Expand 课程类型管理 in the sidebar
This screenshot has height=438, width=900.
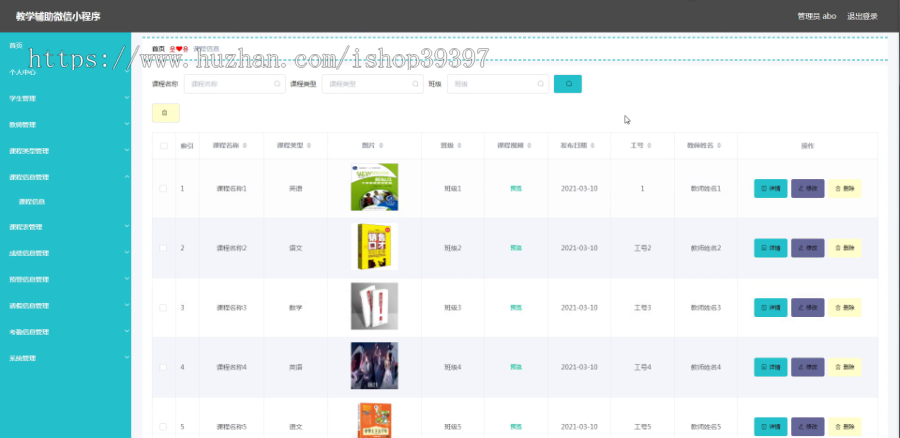(65, 151)
